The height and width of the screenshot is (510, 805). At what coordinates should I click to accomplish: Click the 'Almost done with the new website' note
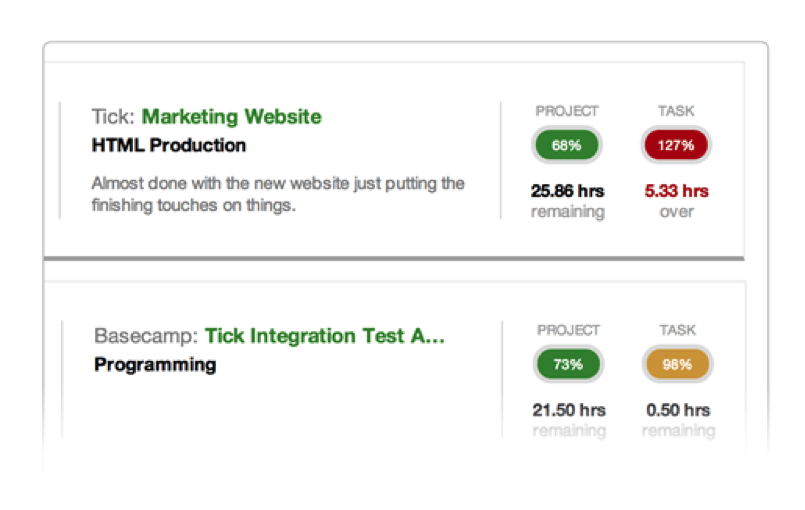click(x=278, y=194)
